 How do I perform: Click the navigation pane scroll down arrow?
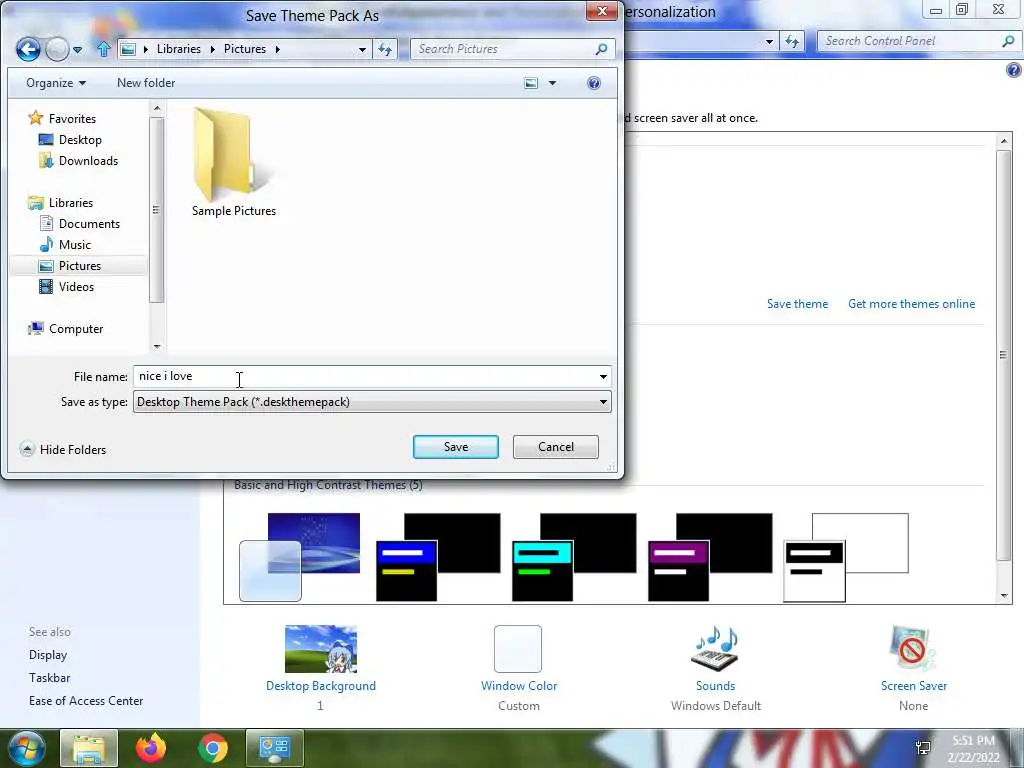pos(157,346)
